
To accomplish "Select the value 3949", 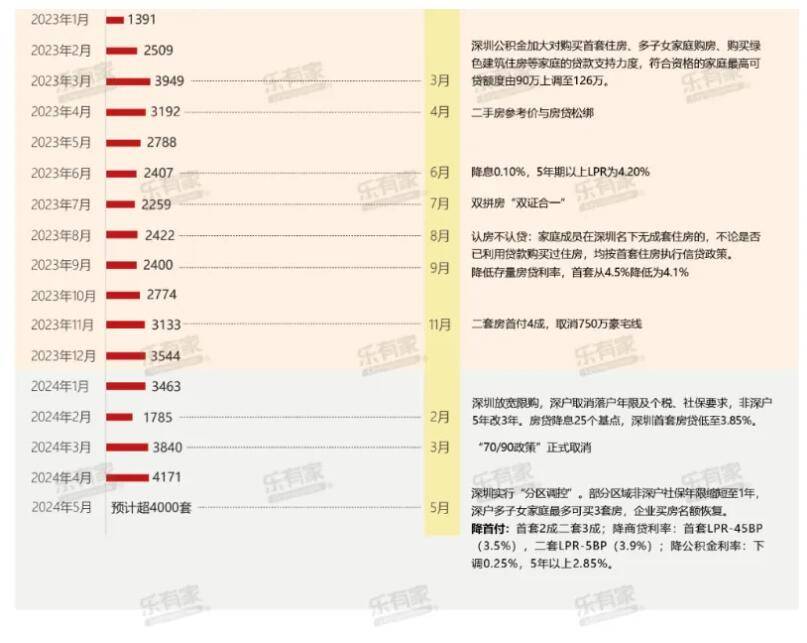I will [x=169, y=81].
